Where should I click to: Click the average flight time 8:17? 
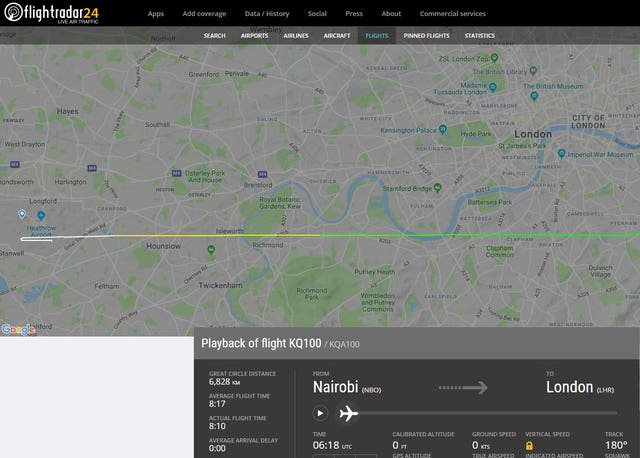click(217, 404)
